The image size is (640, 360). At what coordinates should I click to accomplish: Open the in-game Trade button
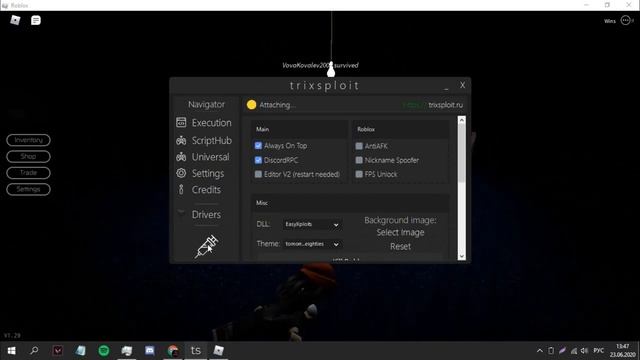[x=29, y=173]
